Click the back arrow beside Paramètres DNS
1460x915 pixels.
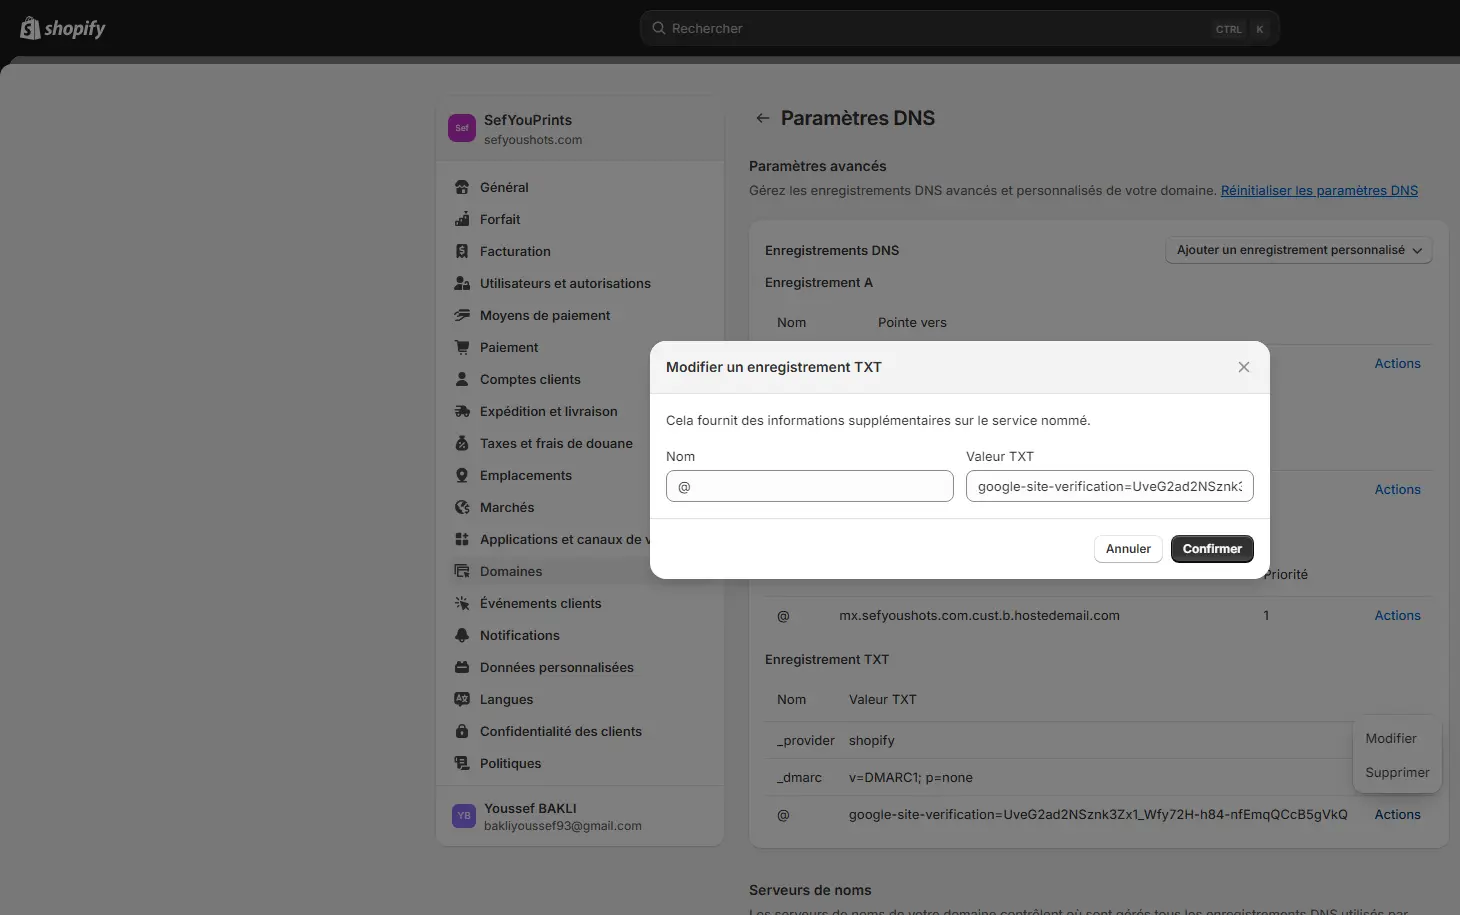click(762, 118)
